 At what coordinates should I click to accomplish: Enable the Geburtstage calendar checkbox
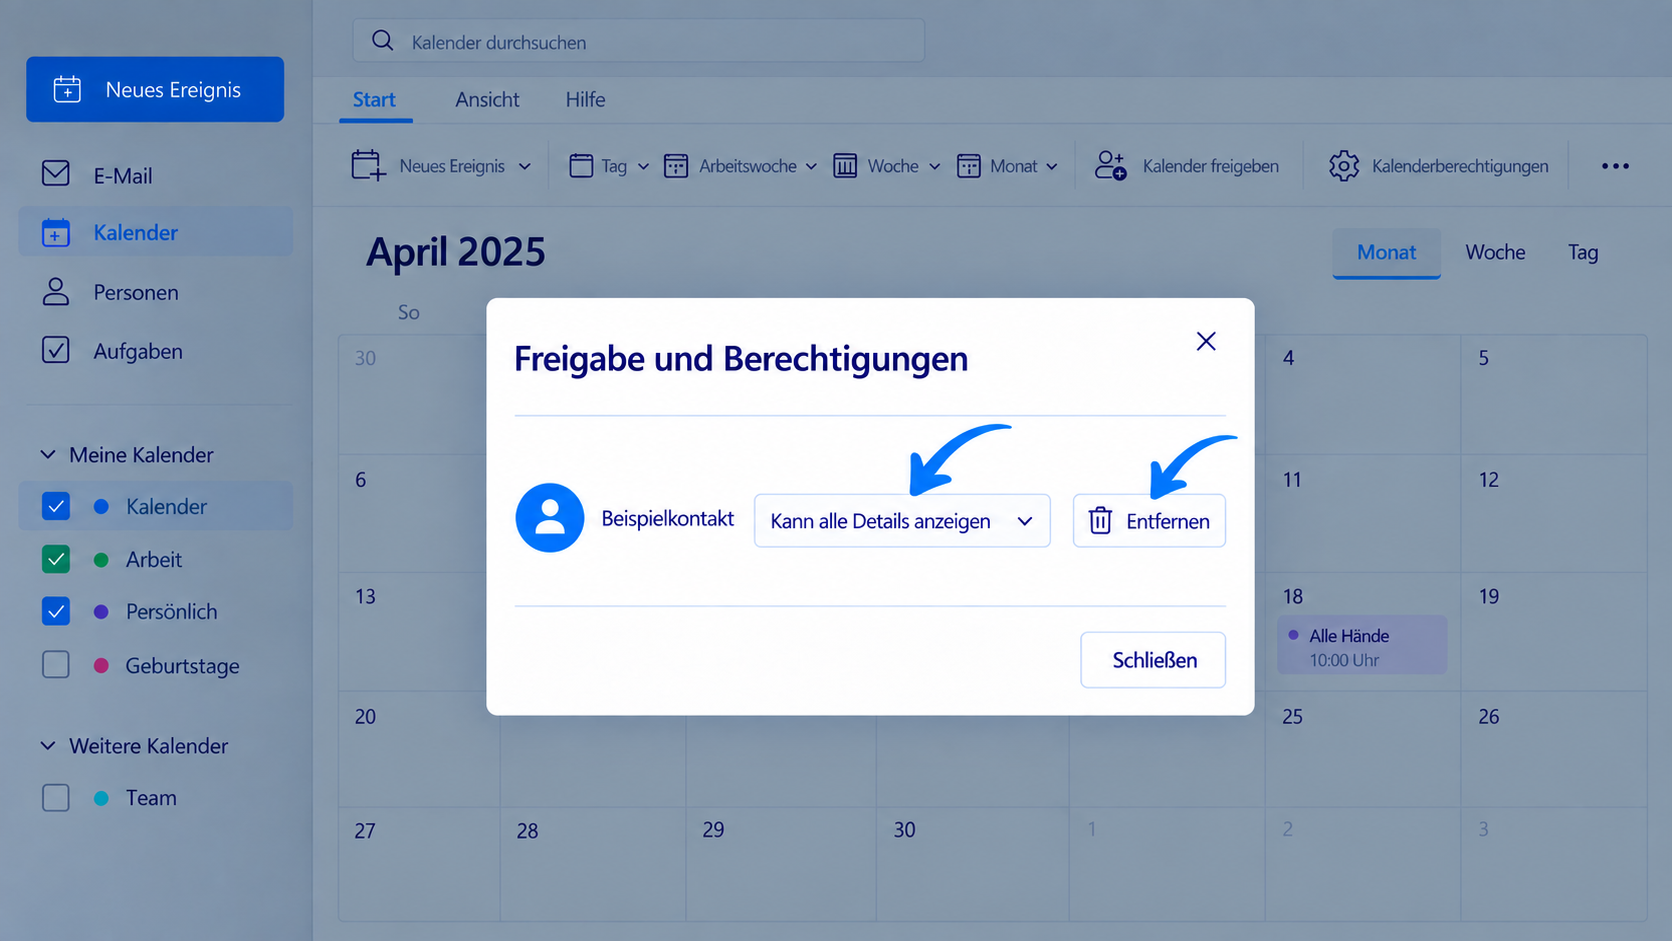[x=56, y=665]
